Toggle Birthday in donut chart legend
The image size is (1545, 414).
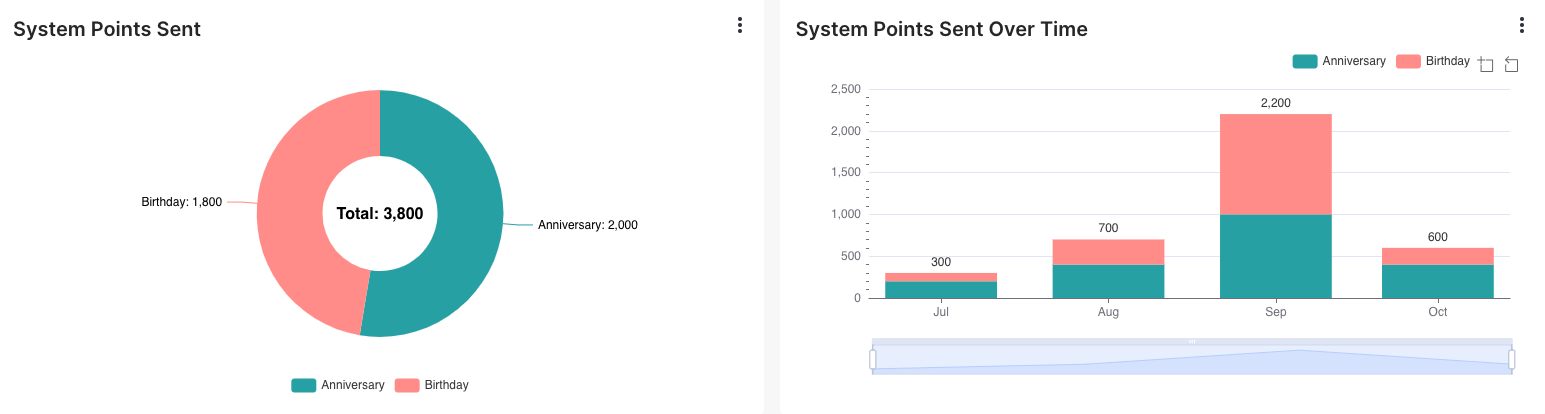[432, 385]
